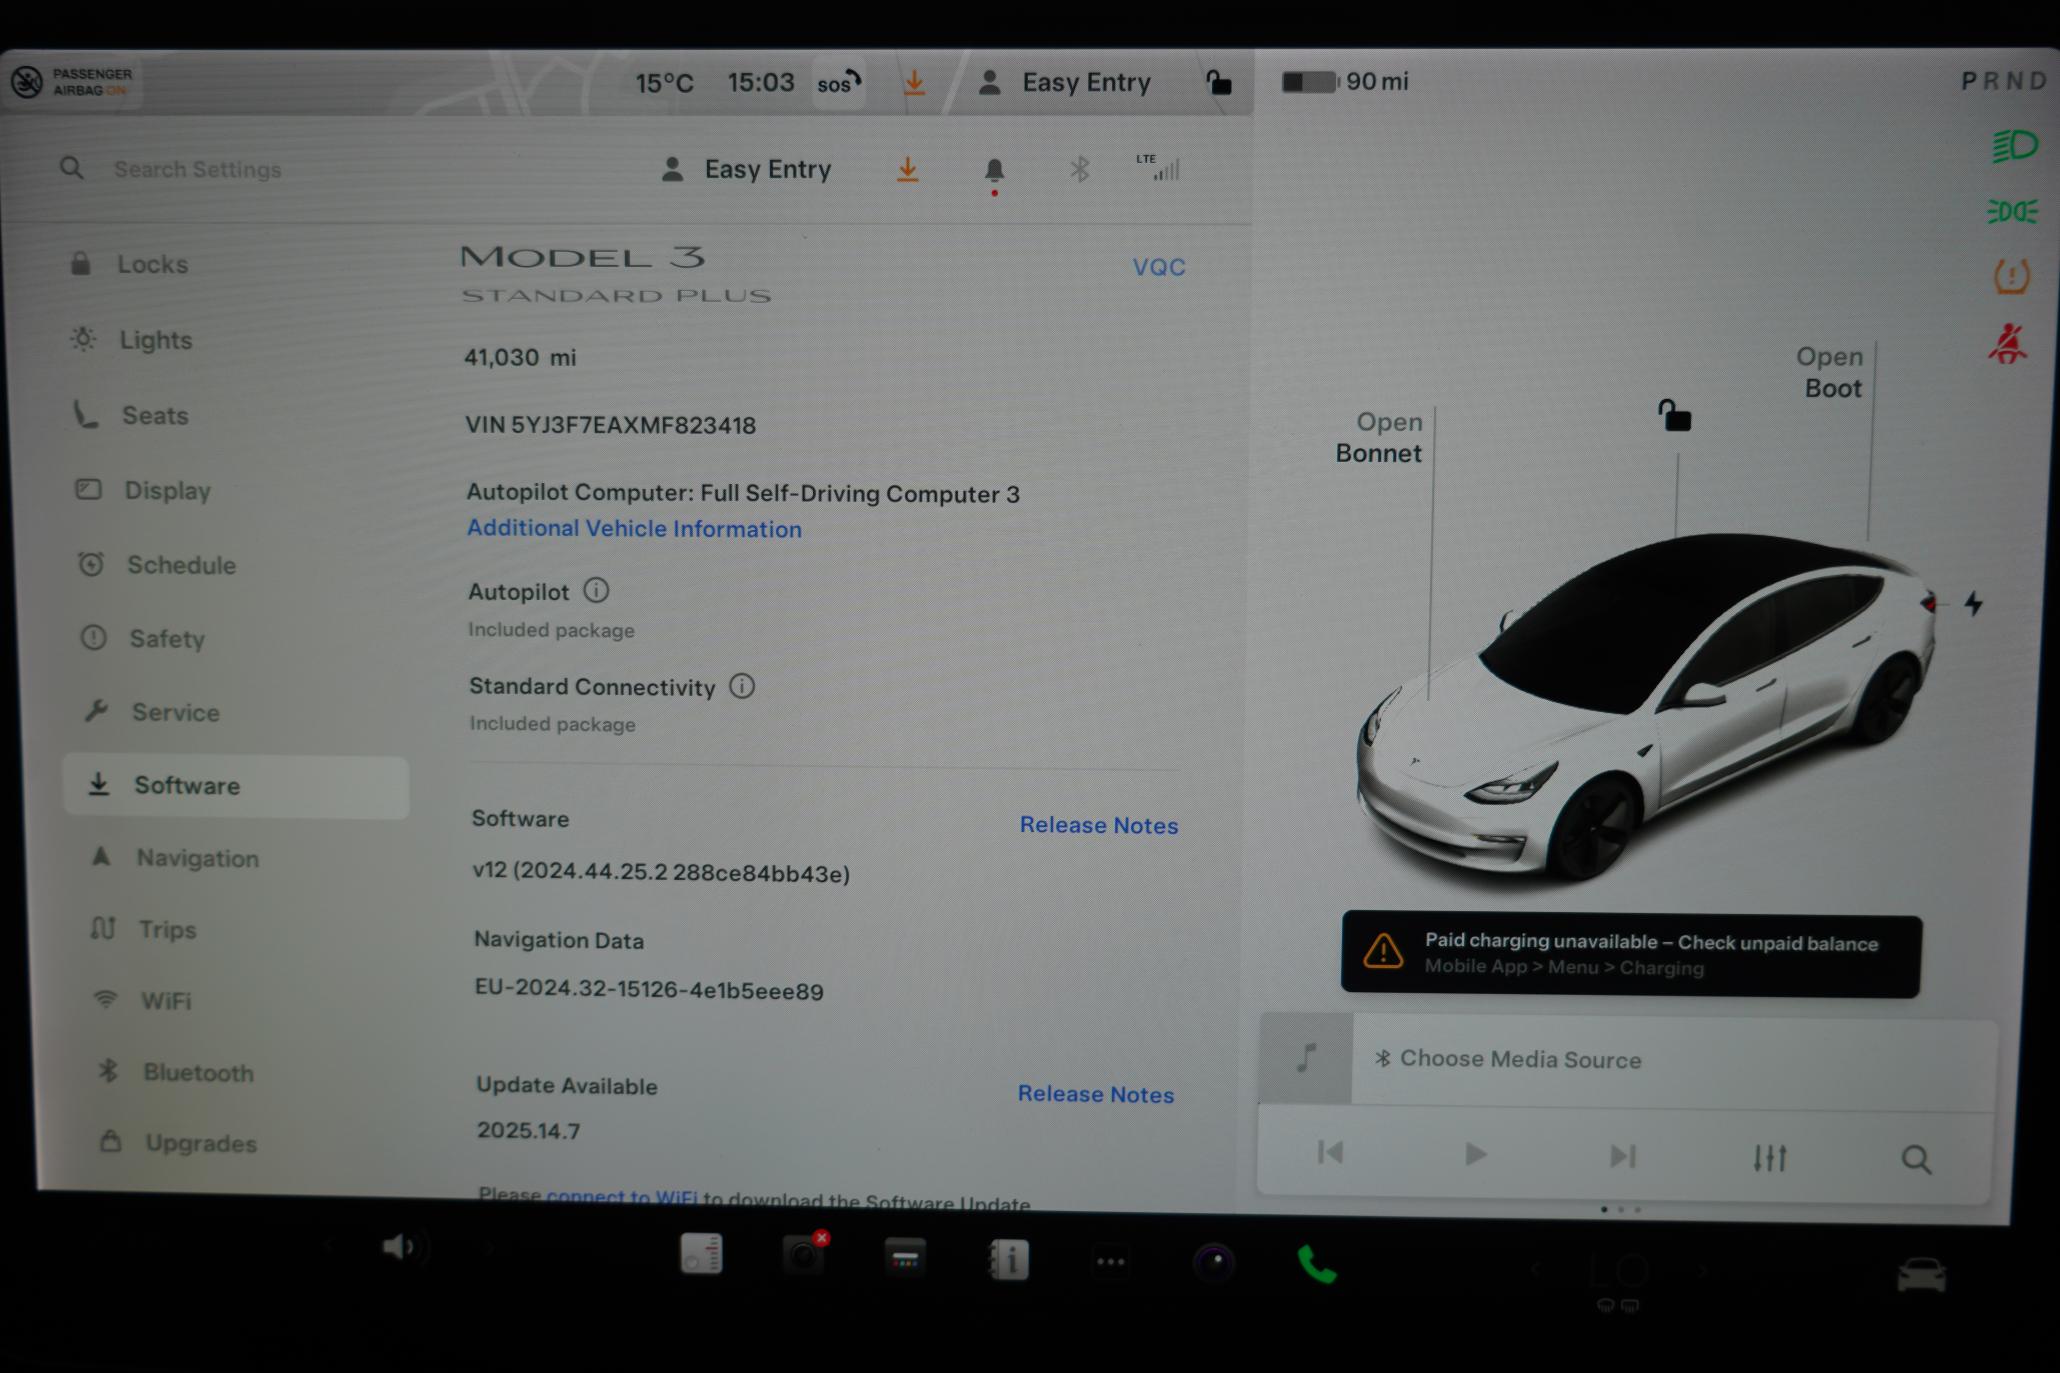Viewport: 2060px width, 1373px height.
Task: Open Release Notes for current software
Action: pyautogui.click(x=1099, y=826)
